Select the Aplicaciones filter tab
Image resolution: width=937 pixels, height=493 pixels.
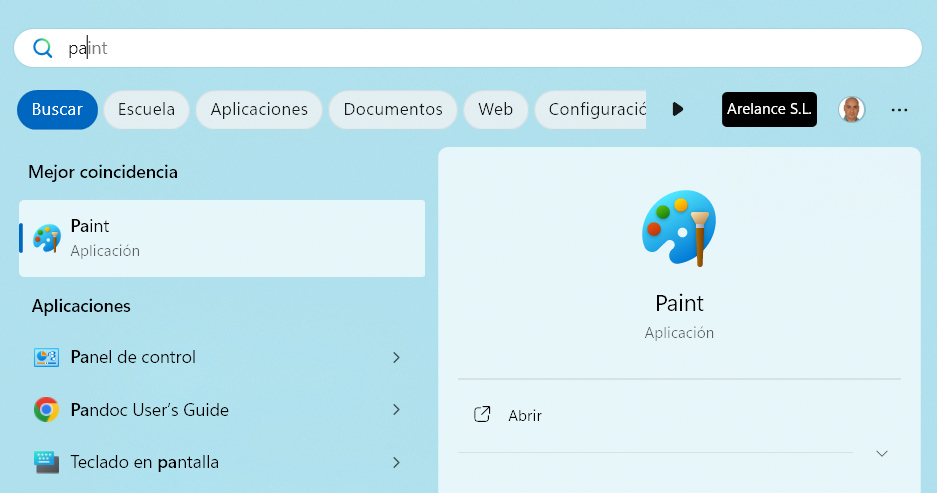(x=259, y=109)
